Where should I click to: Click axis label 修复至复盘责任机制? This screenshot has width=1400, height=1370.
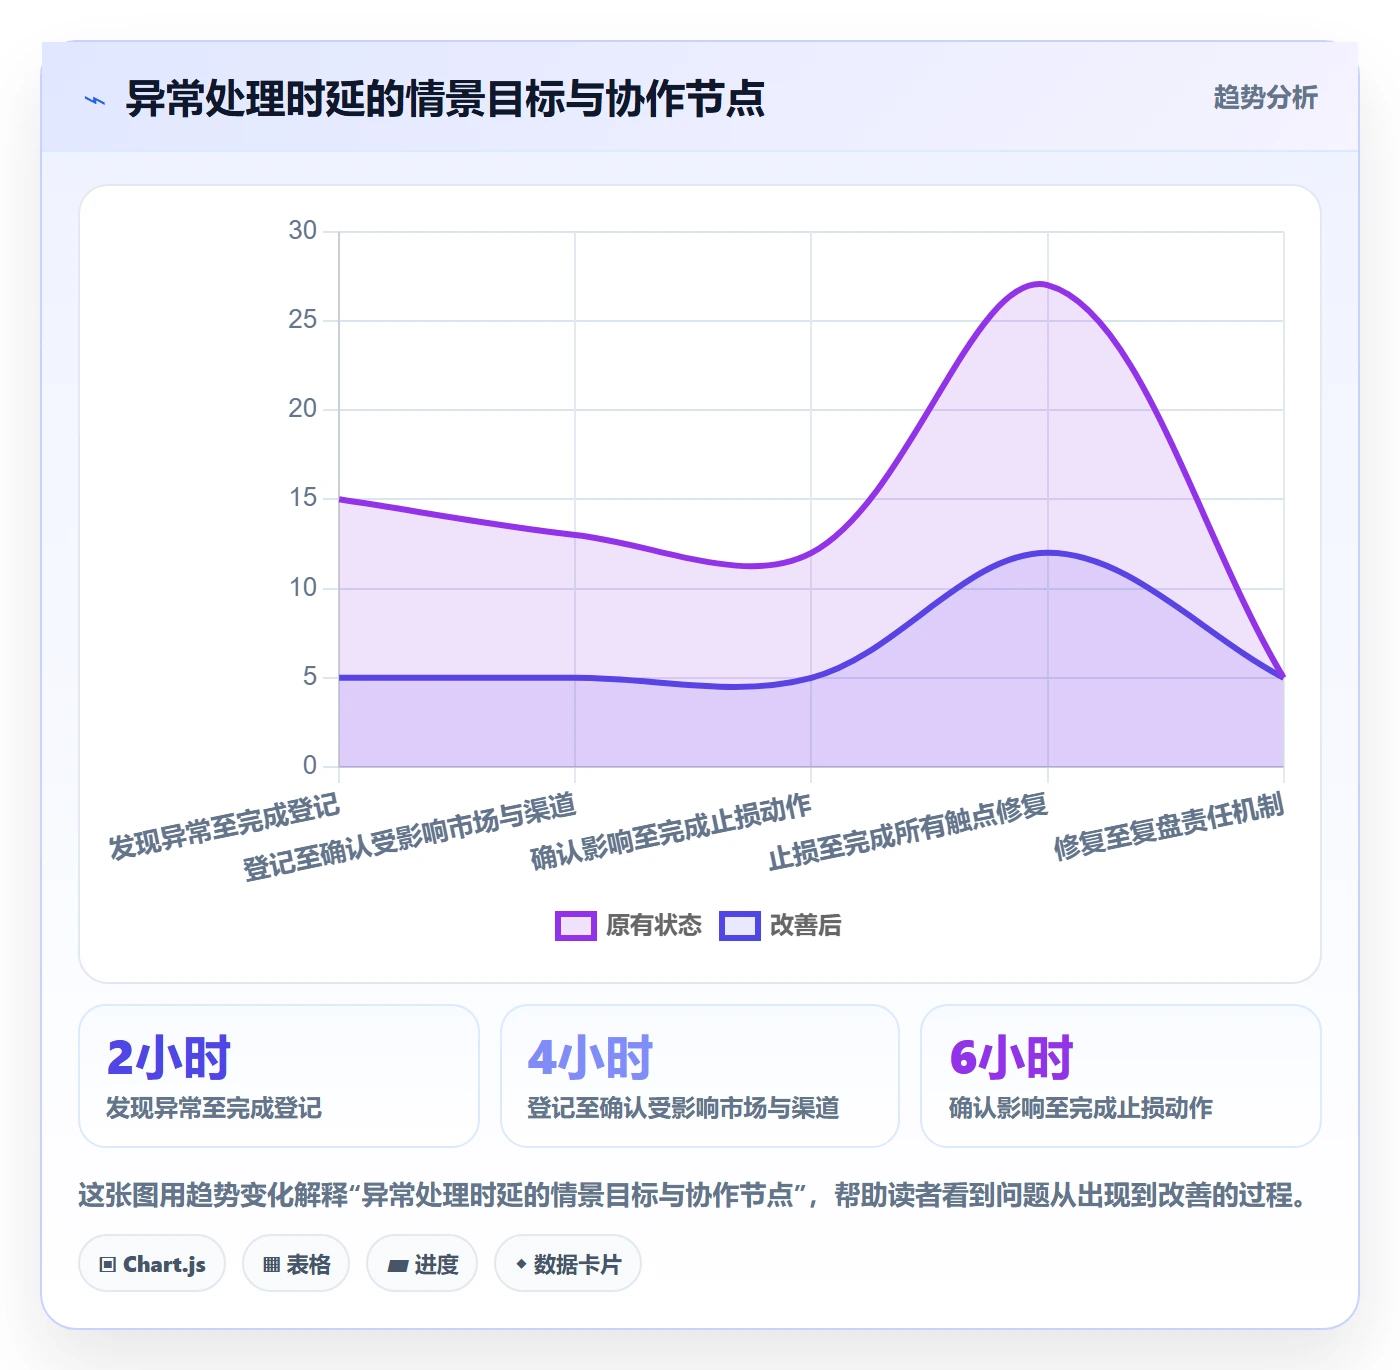[x=1168, y=827]
